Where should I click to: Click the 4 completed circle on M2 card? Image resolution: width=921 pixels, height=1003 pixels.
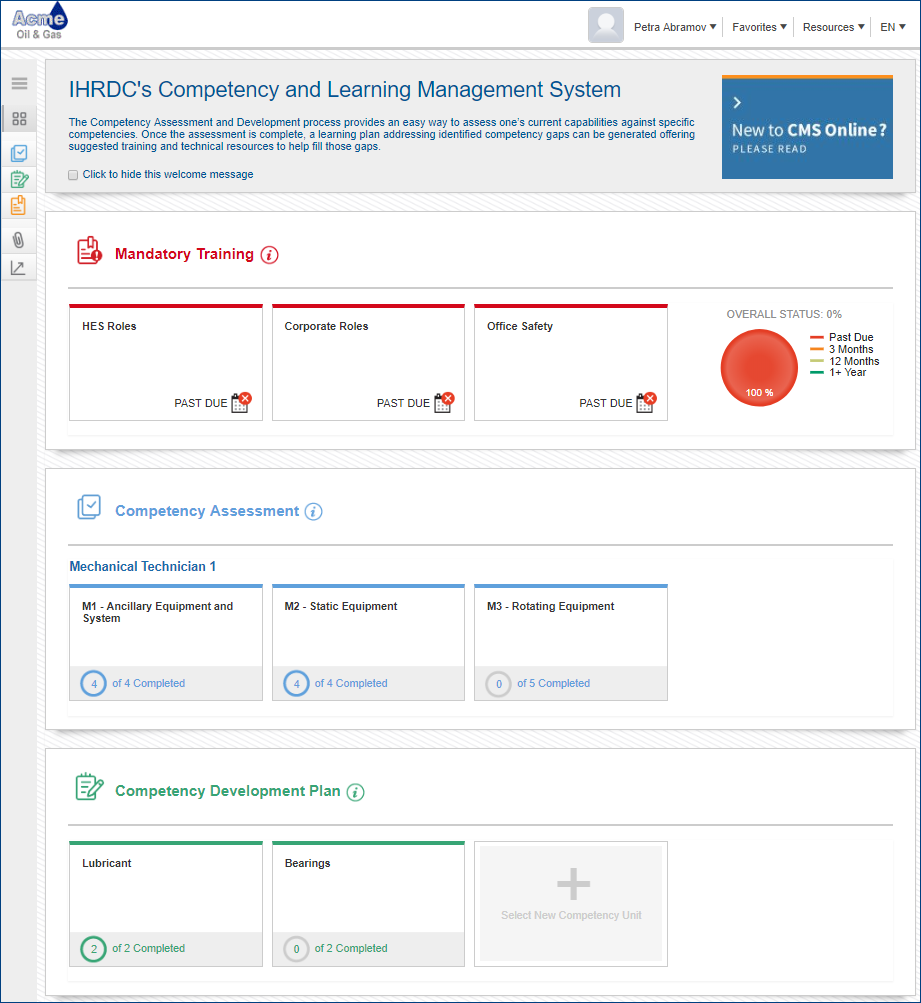pyautogui.click(x=296, y=683)
